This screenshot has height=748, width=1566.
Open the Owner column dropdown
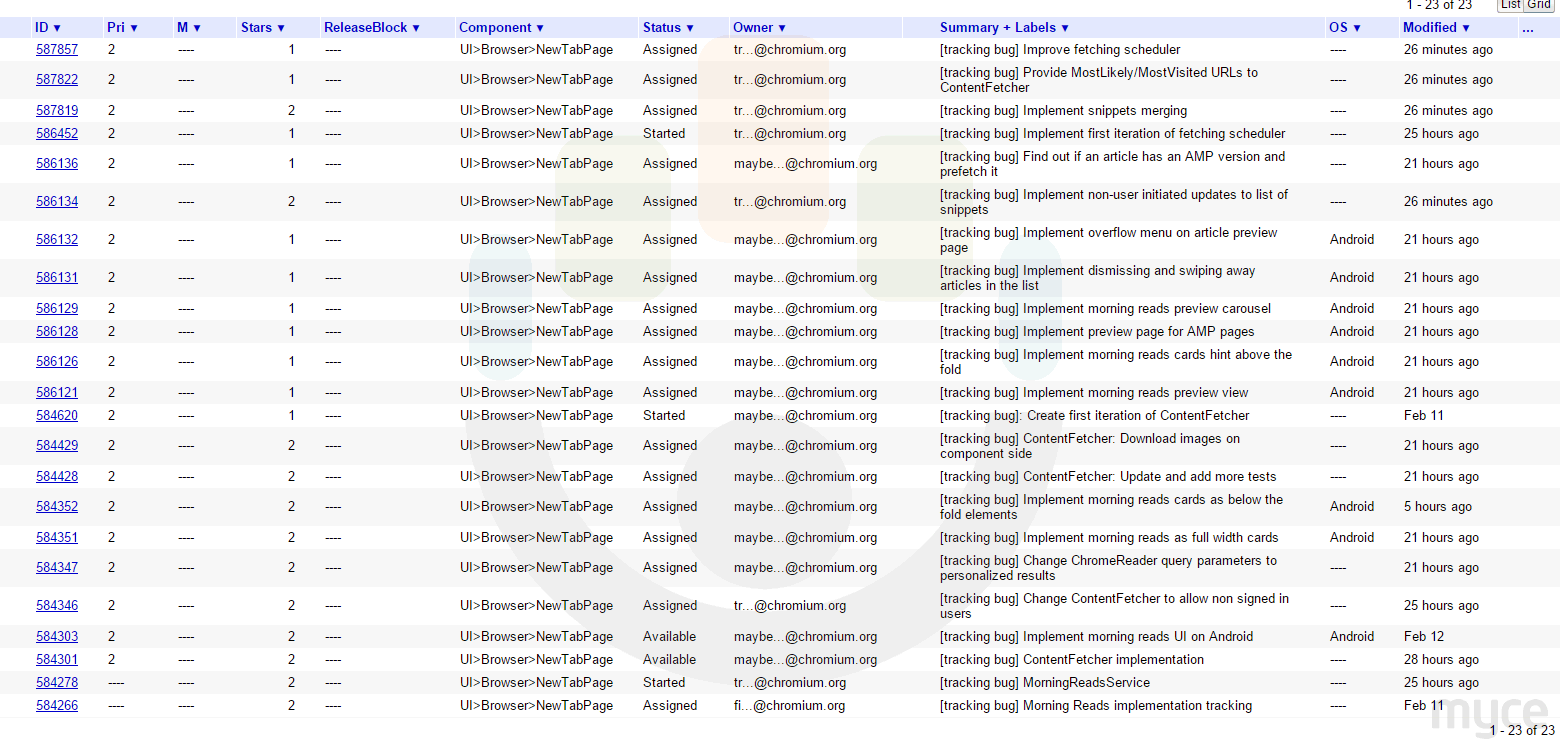pyautogui.click(x=760, y=28)
